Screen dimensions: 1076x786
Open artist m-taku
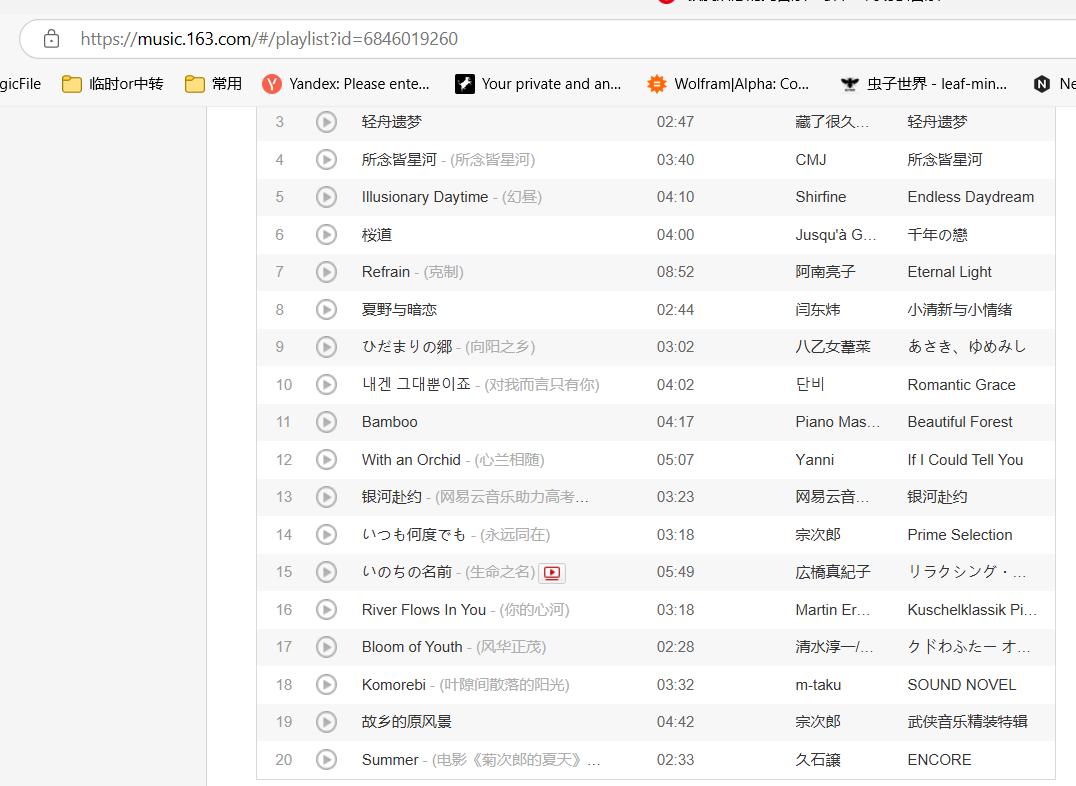click(818, 684)
